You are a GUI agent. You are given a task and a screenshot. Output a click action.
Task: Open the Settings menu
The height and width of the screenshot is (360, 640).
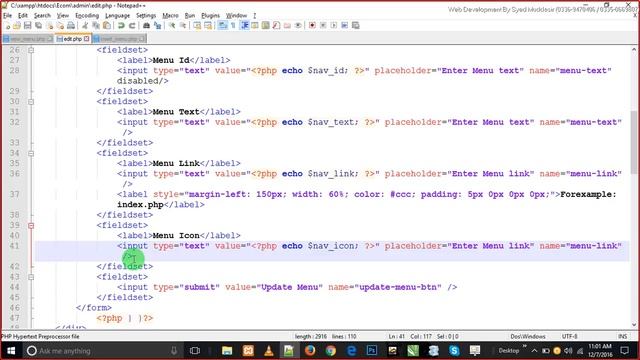click(146, 16)
